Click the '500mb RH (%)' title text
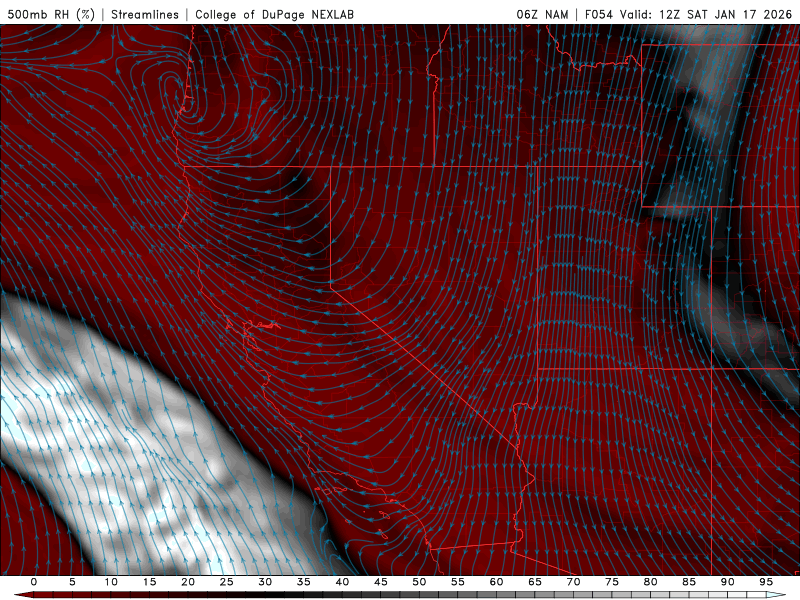800x600 pixels. click(x=51, y=14)
